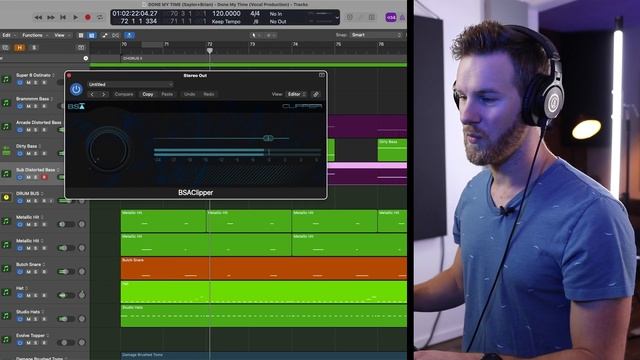Jump to the project start with the Go to Beginning button

(x=63, y=18)
